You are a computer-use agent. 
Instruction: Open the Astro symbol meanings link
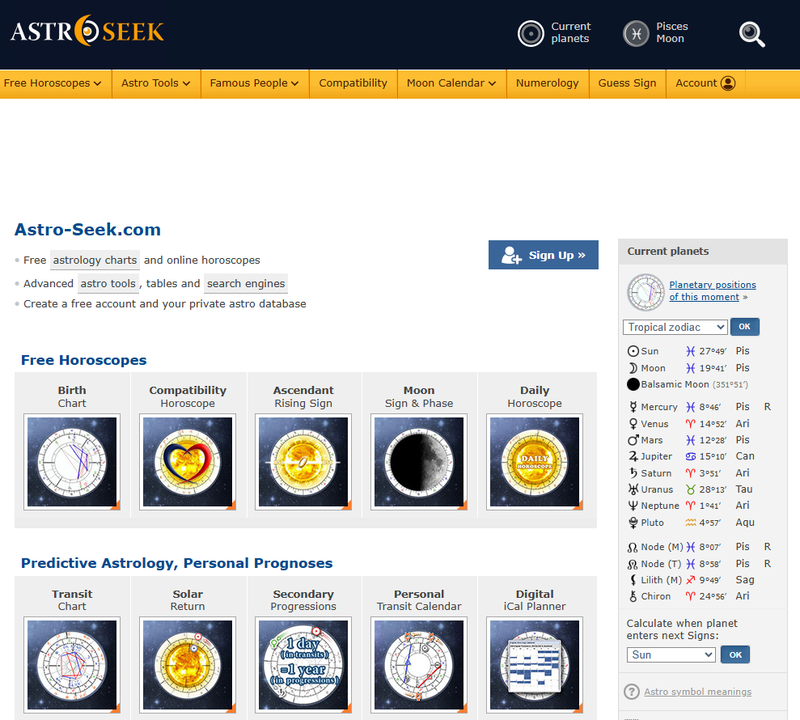pyautogui.click(x=697, y=692)
